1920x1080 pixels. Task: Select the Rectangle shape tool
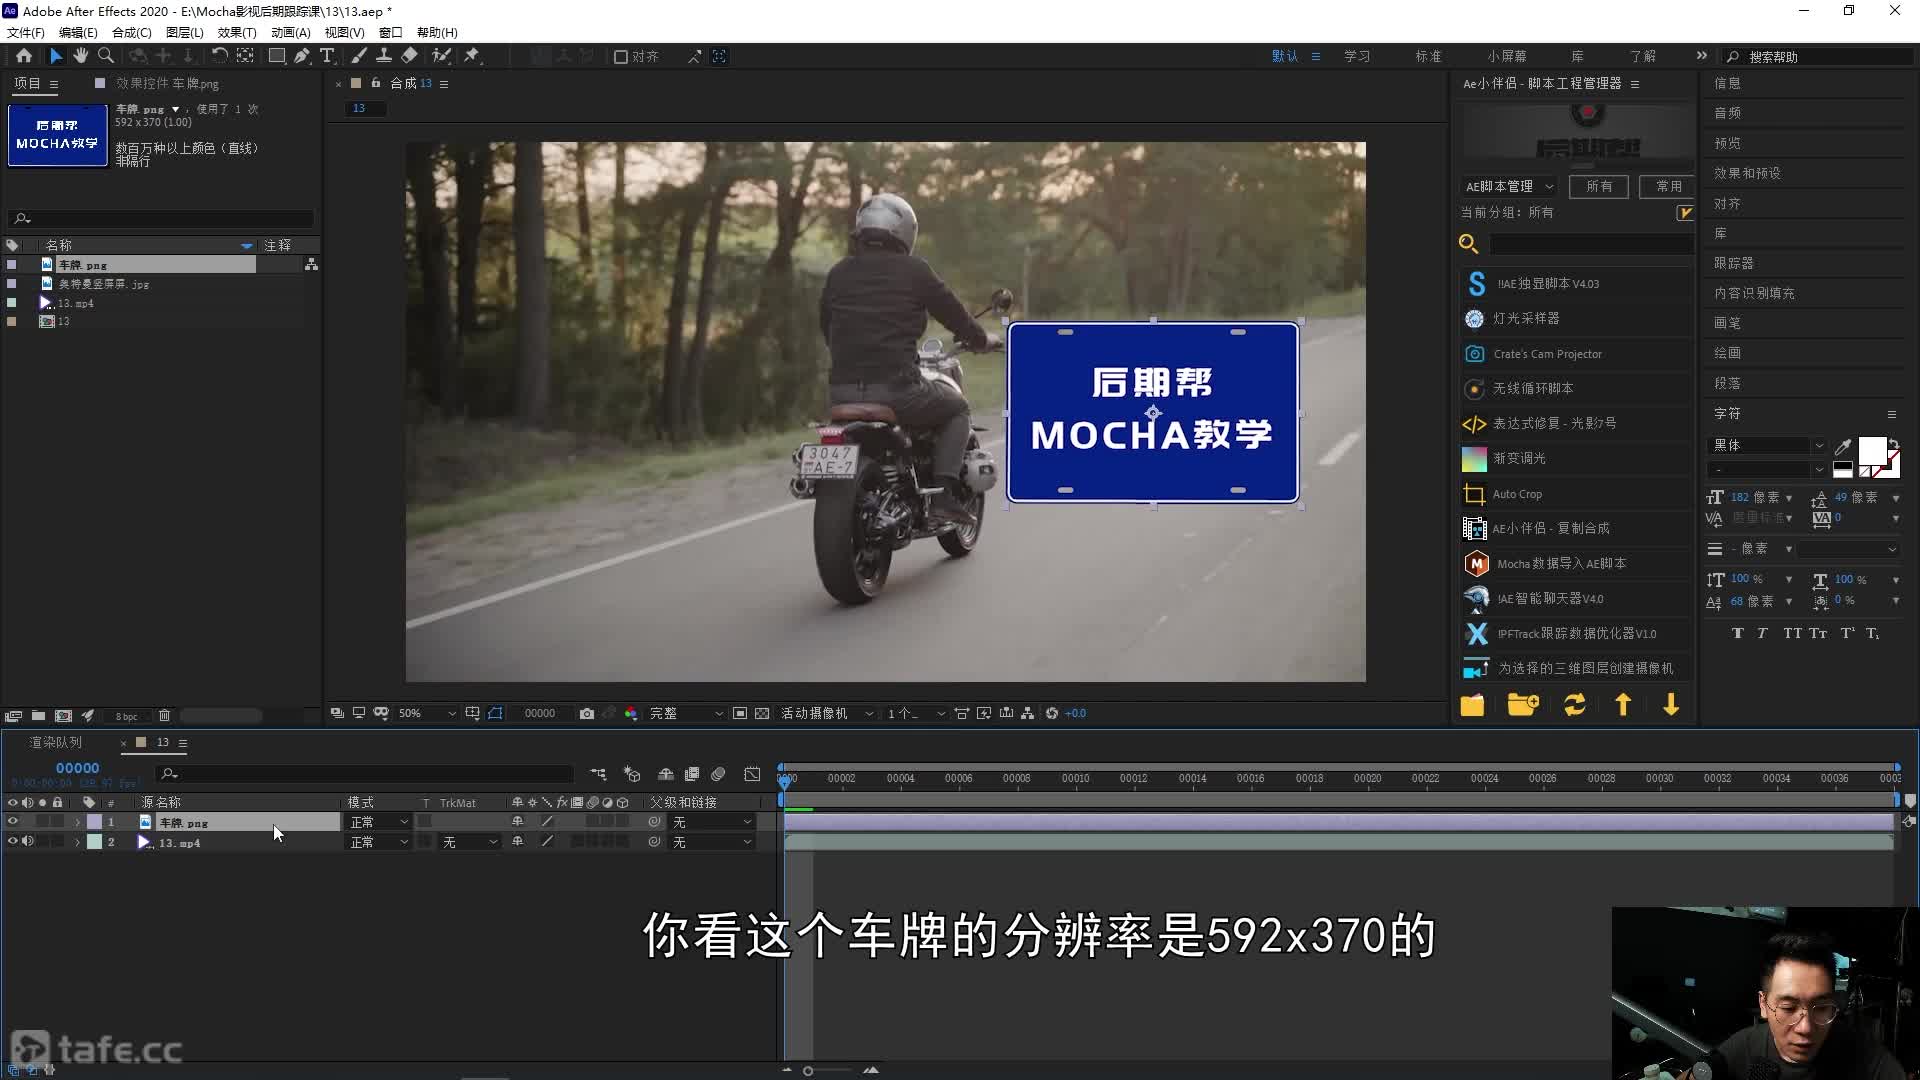coord(277,56)
